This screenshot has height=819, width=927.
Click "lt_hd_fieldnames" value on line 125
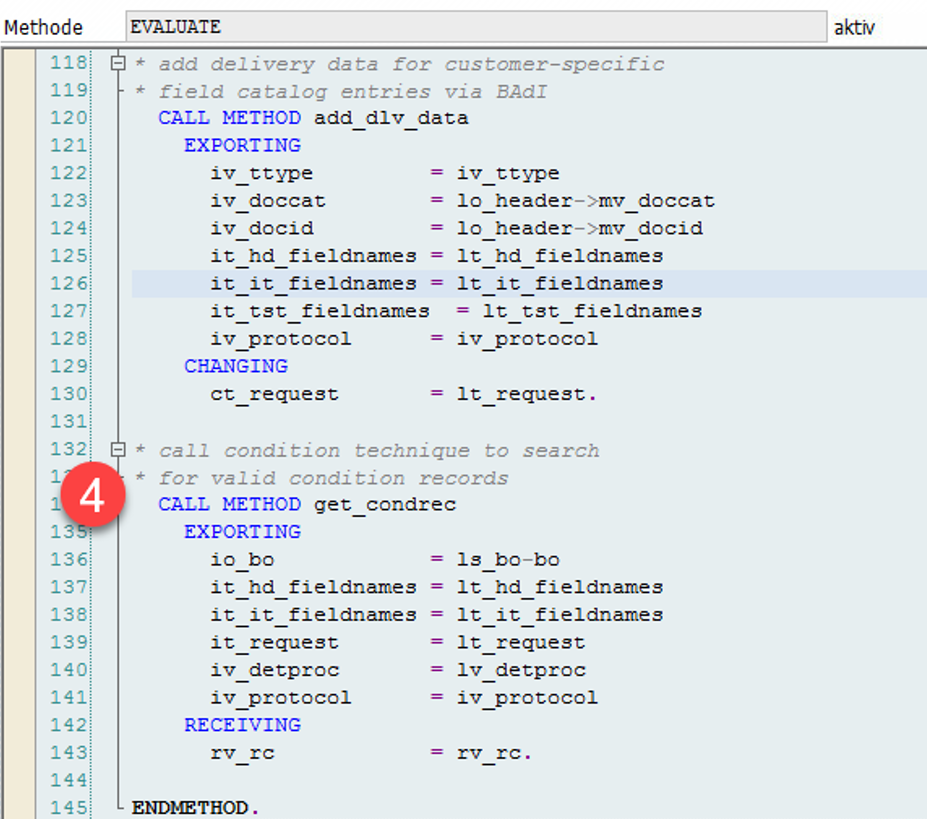pyautogui.click(x=560, y=256)
